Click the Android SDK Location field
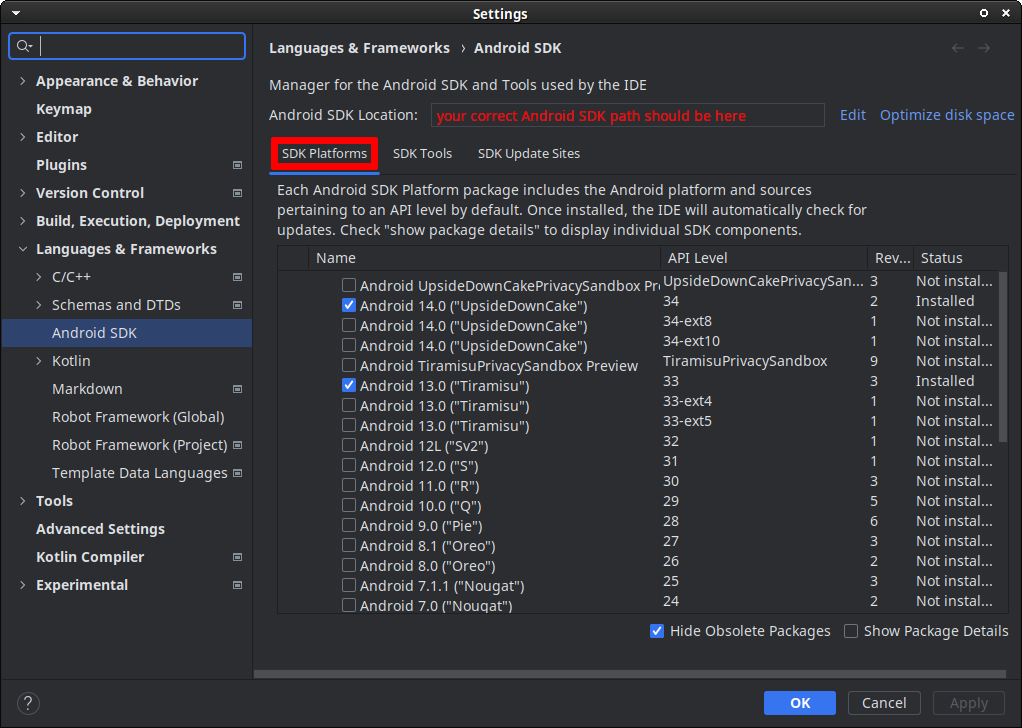The image size is (1022, 728). (x=628, y=115)
